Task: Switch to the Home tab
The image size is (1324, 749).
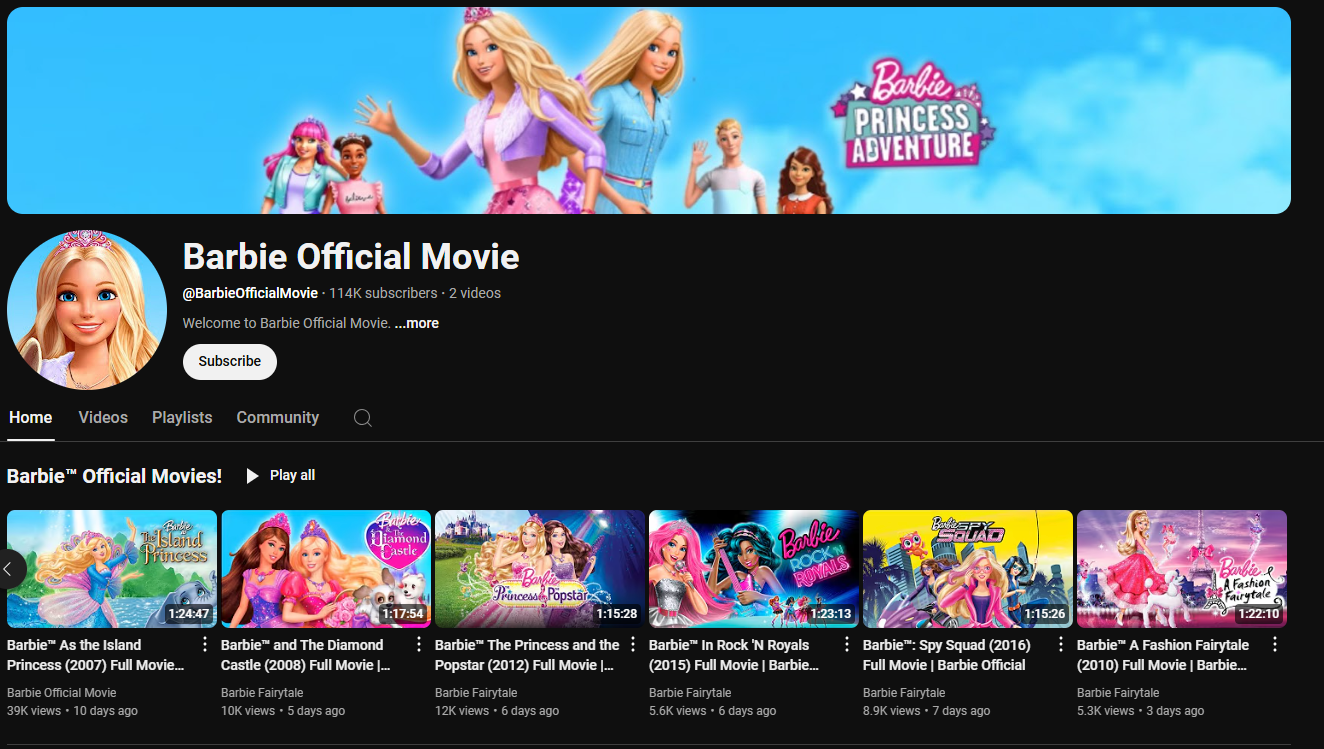Action: coord(30,418)
